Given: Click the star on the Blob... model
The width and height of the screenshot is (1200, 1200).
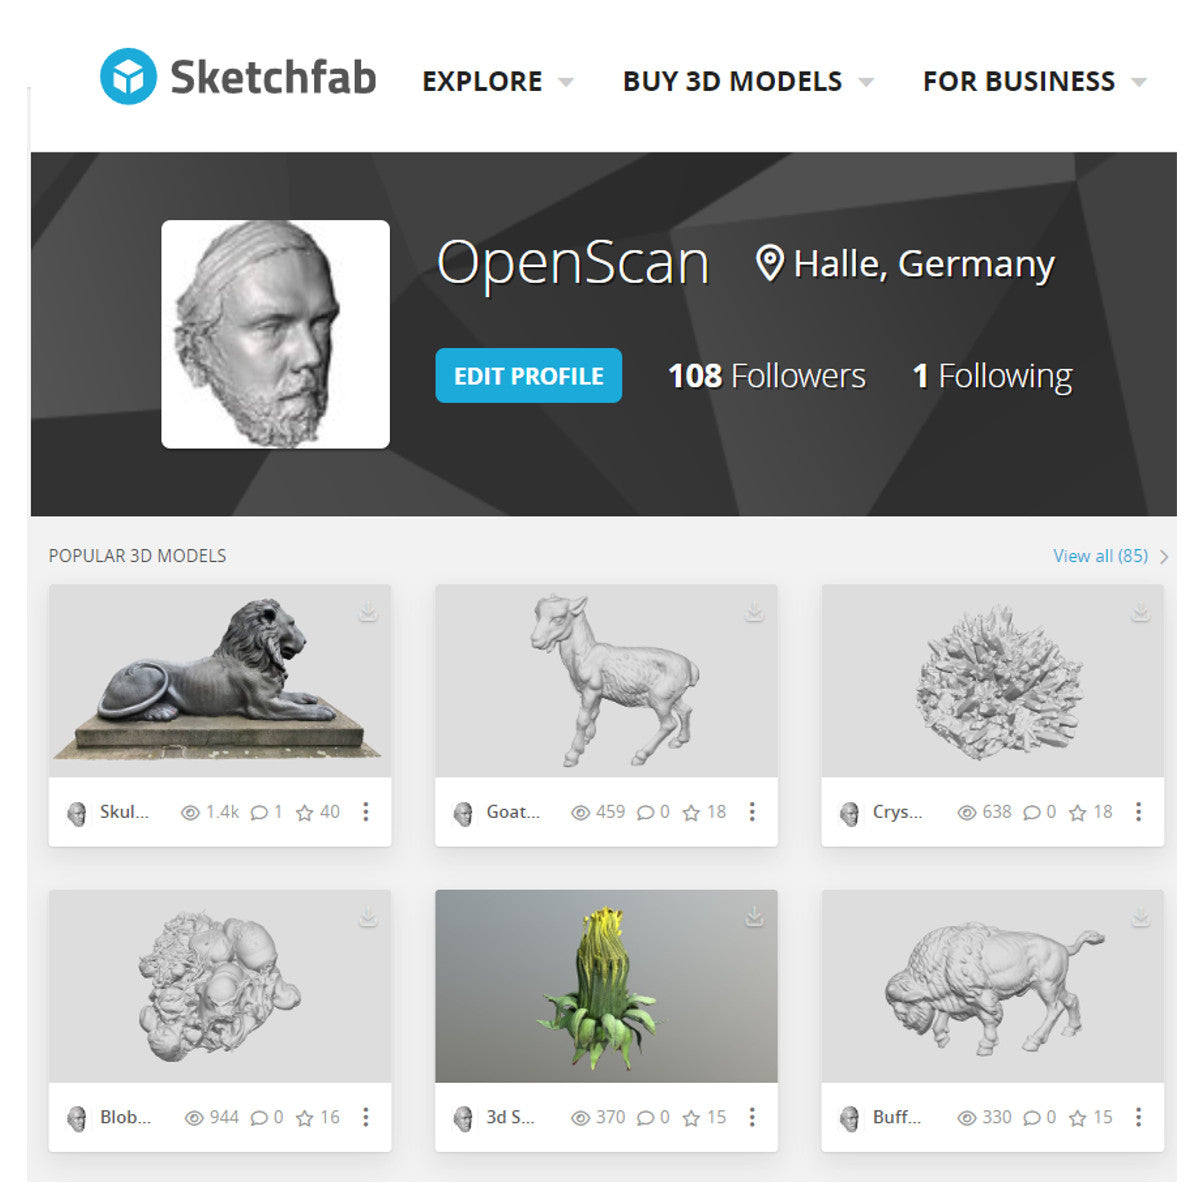Looking at the screenshot, I should pyautogui.click(x=305, y=1118).
